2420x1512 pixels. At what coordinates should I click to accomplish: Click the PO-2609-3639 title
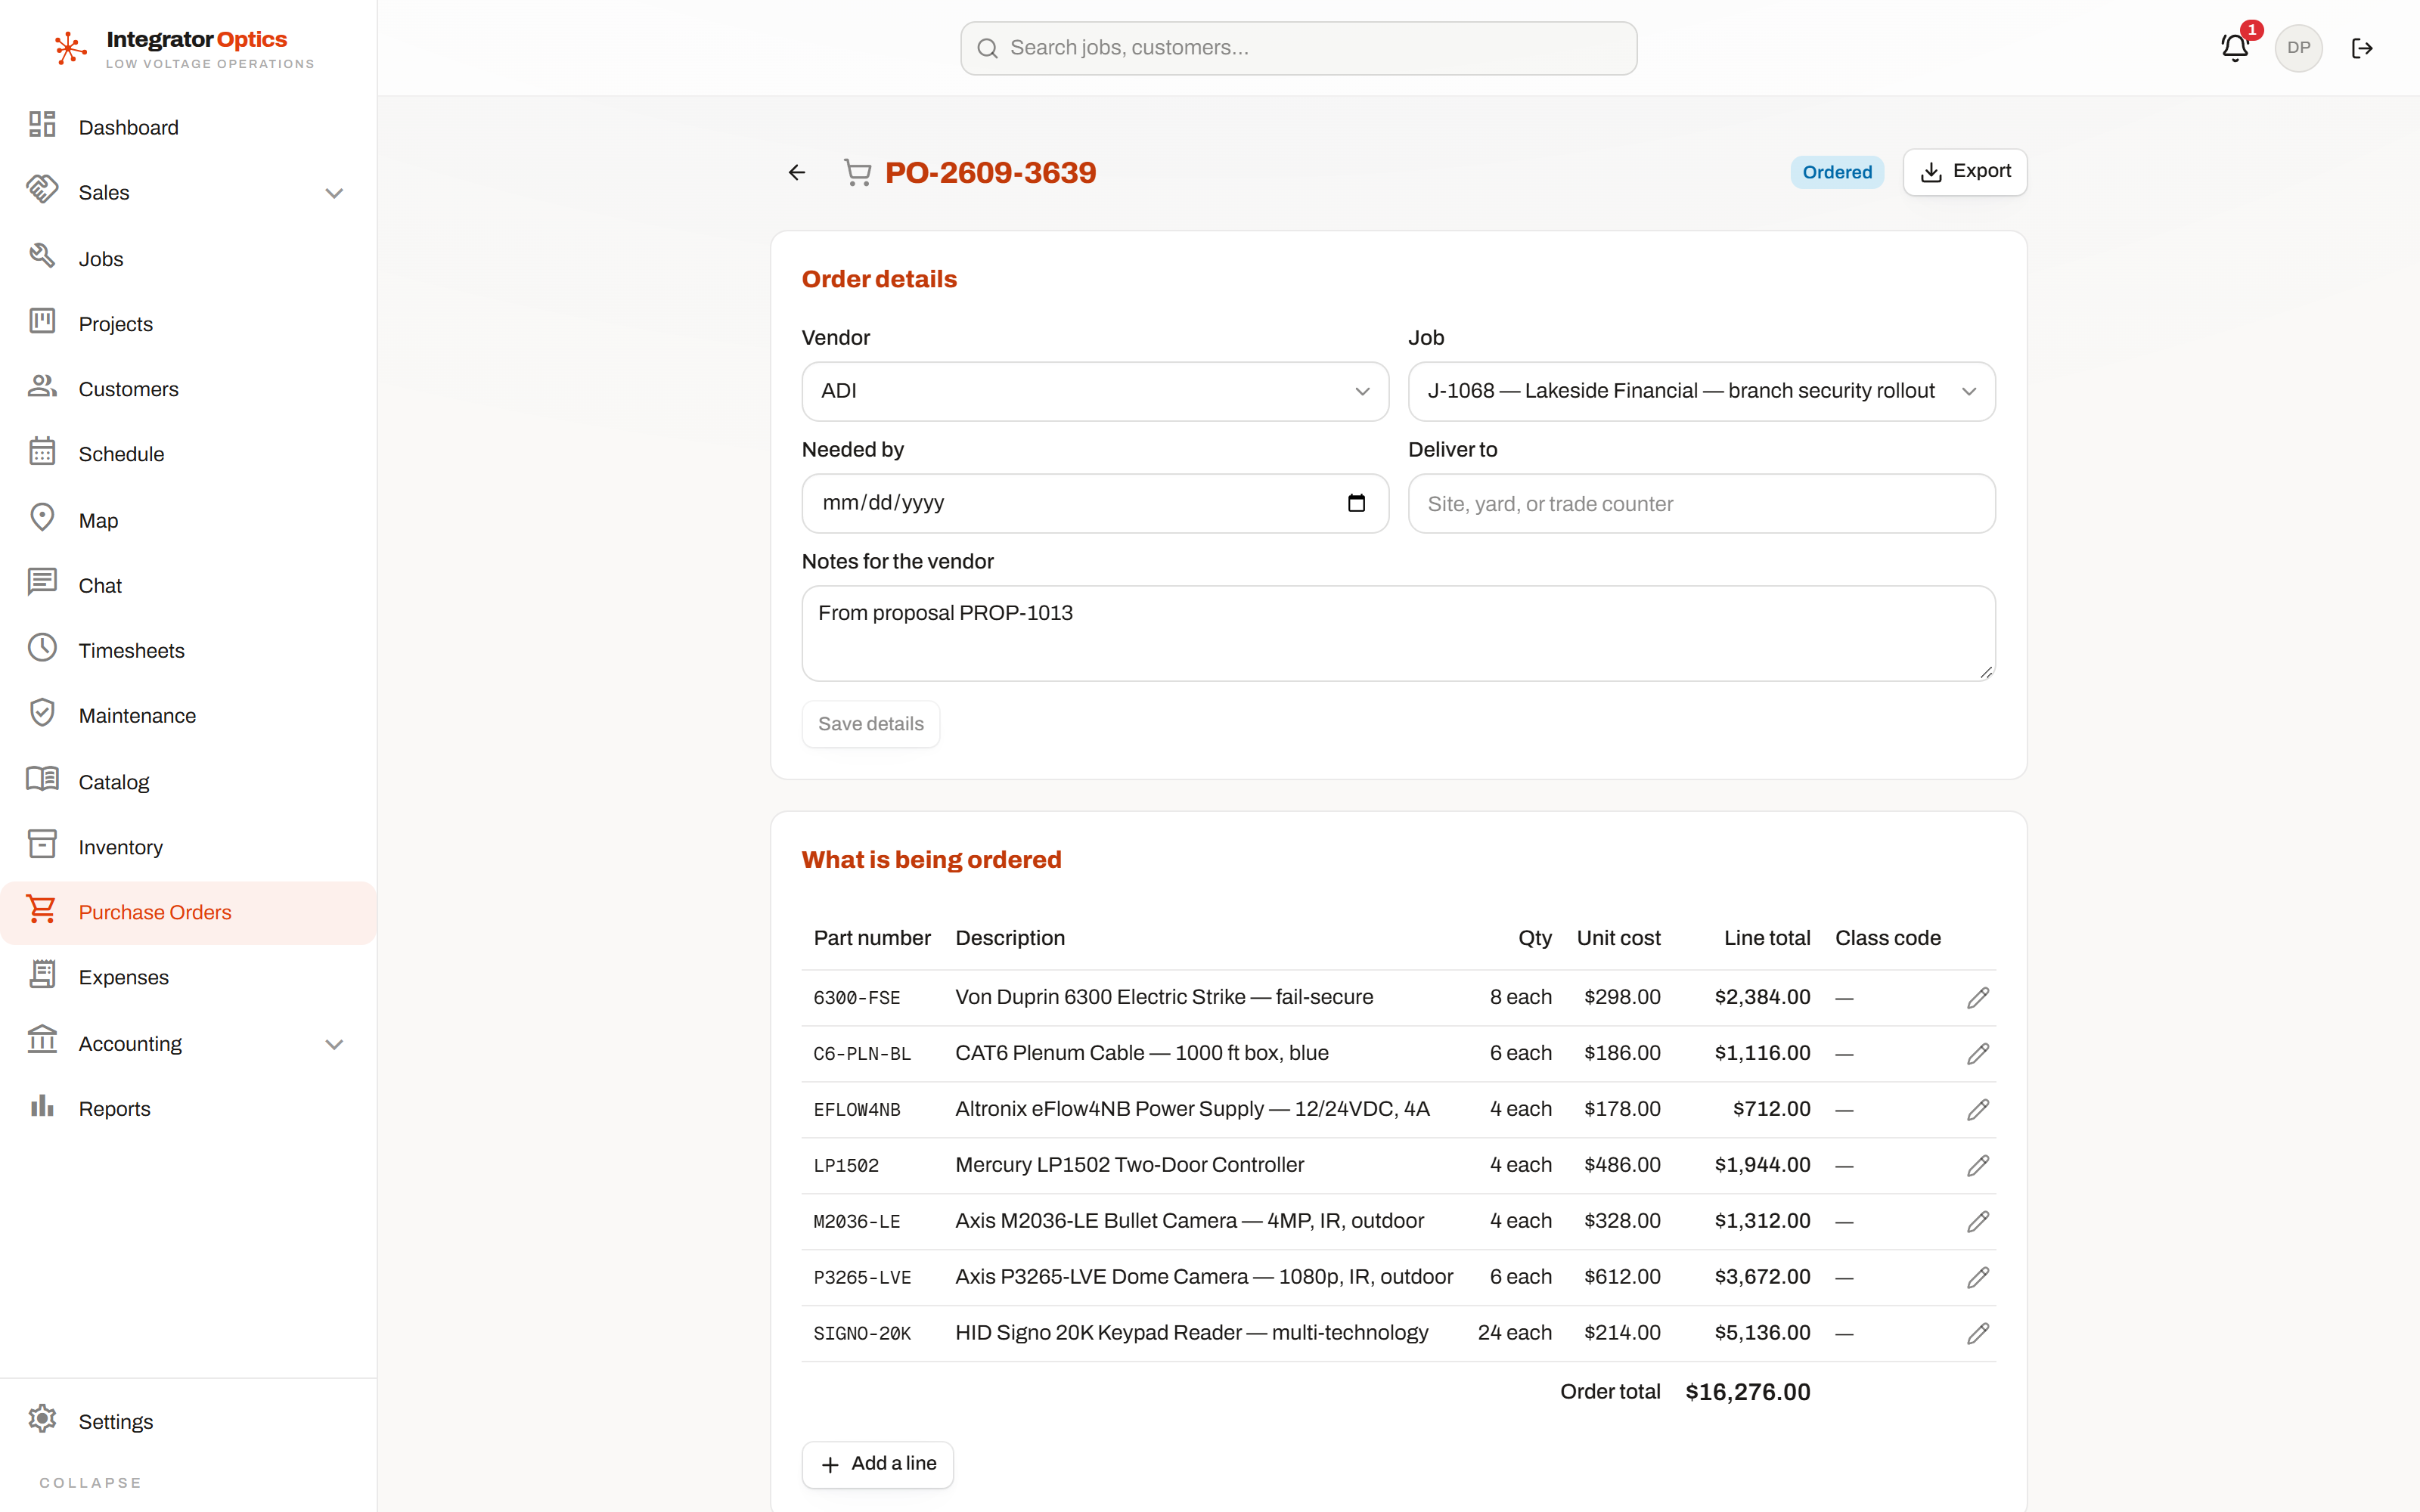990,173
